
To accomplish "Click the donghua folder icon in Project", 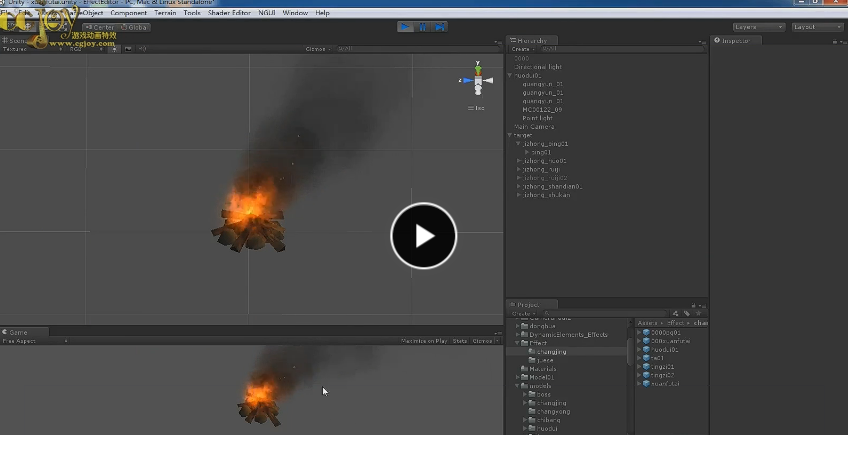I will (524, 326).
